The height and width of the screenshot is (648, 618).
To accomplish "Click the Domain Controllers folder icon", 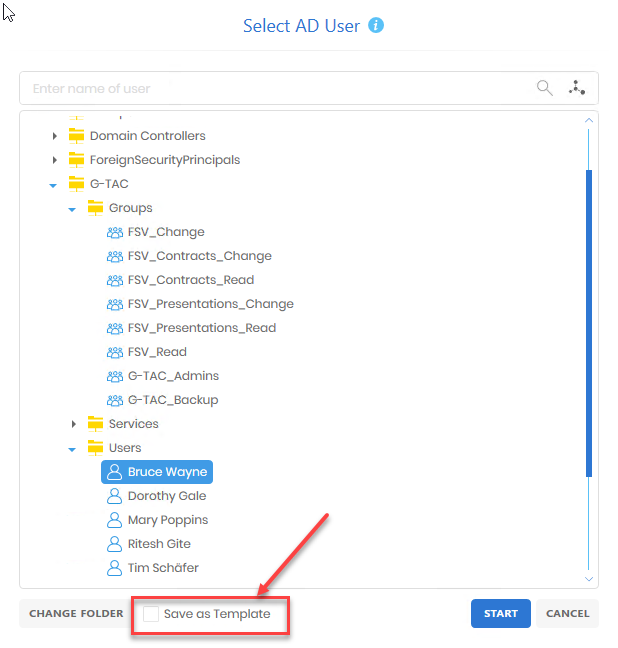I will (x=77, y=136).
